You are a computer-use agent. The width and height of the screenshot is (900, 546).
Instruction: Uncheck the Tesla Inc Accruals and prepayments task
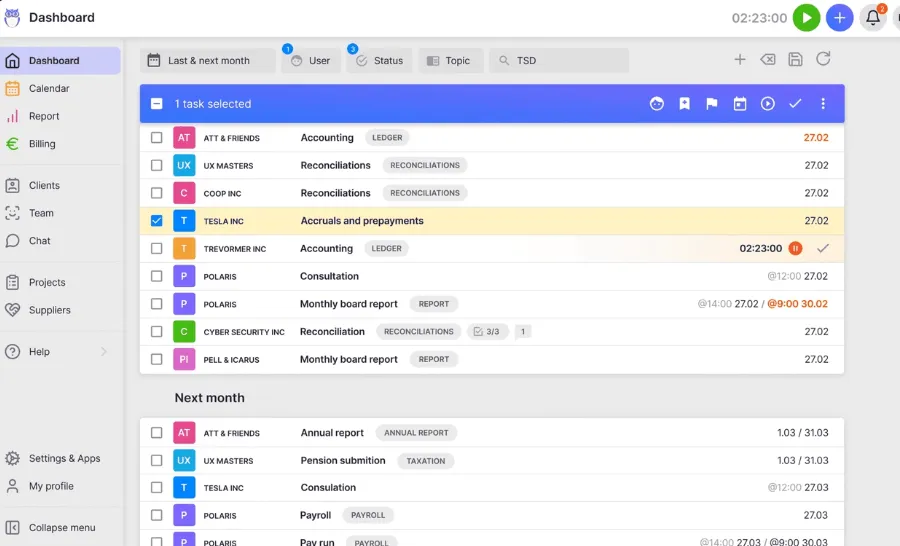click(156, 220)
